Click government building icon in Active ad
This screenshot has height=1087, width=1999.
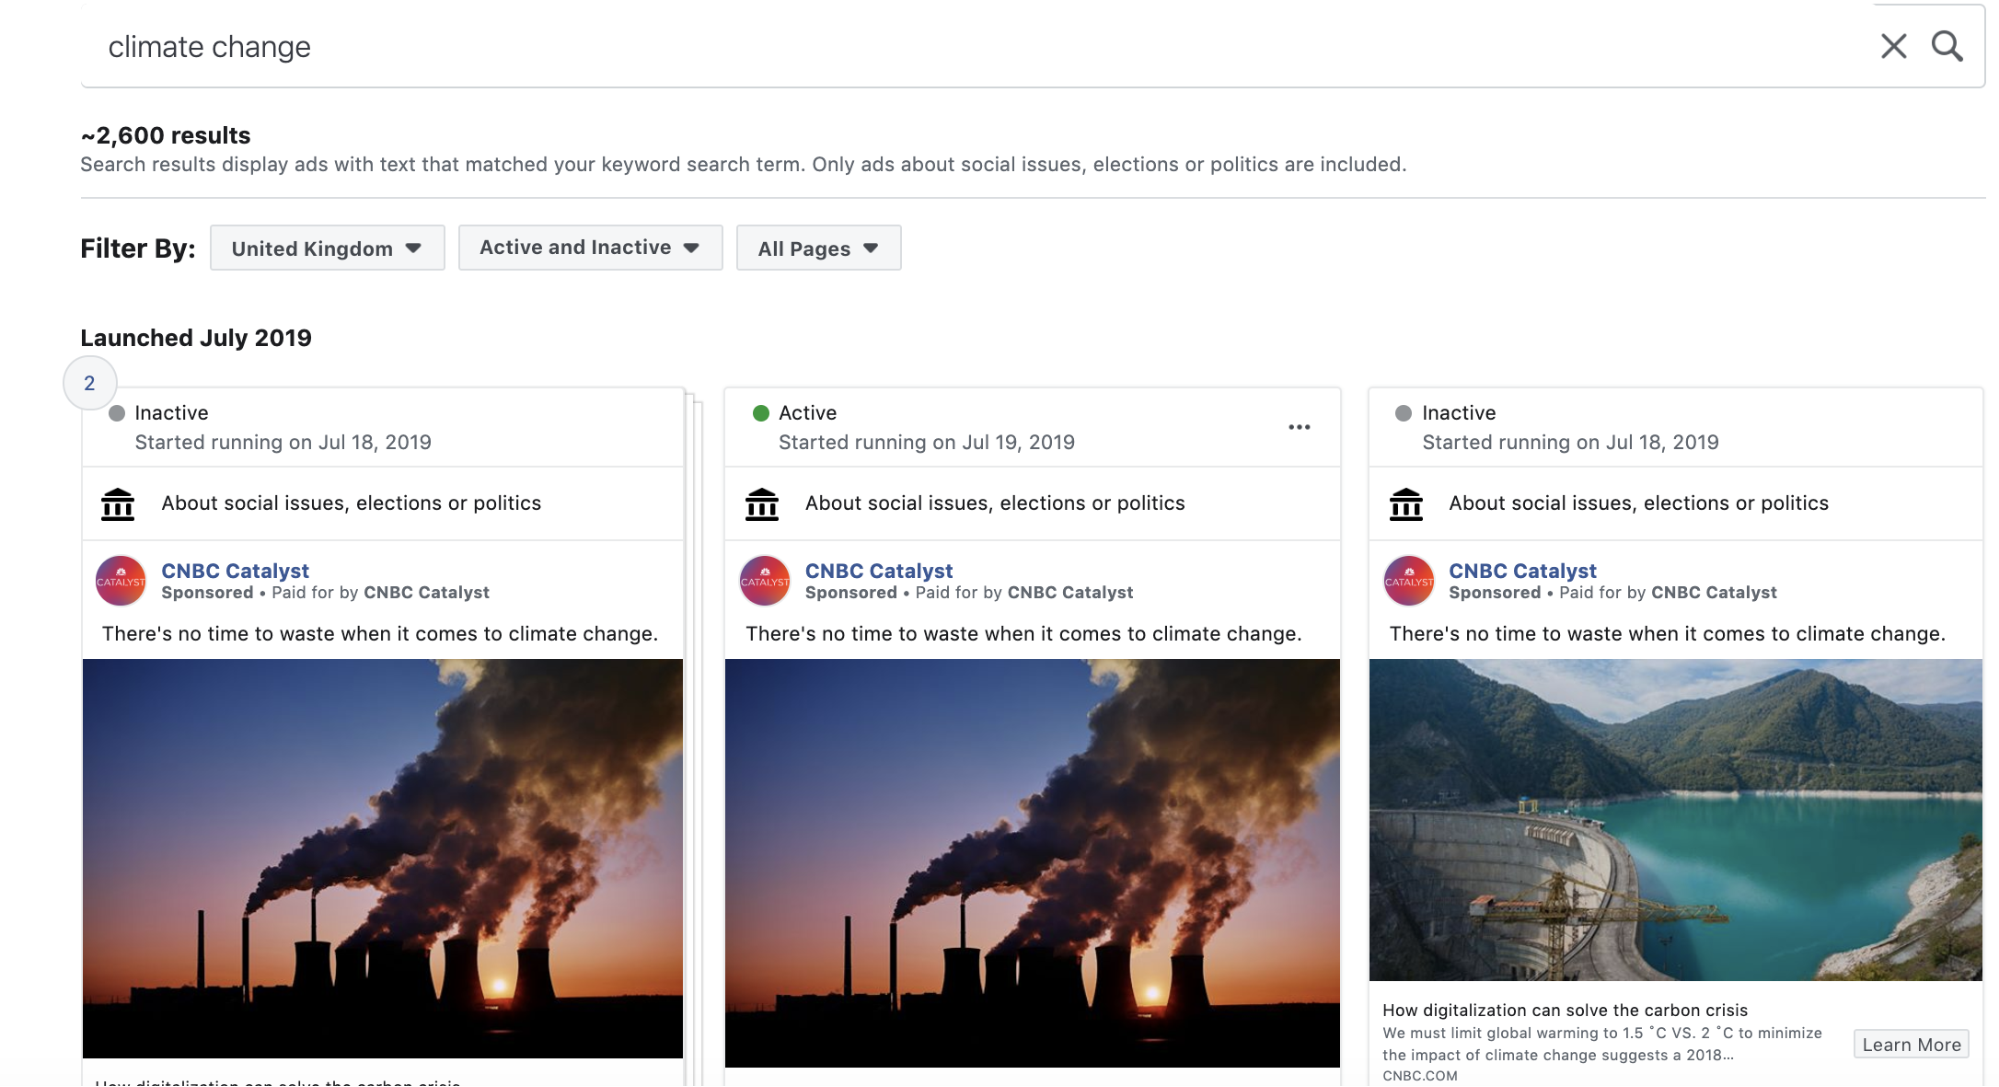click(762, 504)
